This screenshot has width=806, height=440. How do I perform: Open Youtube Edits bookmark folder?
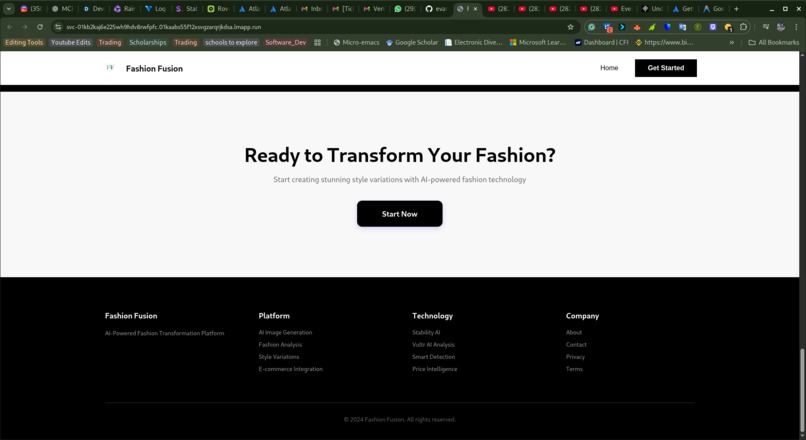tap(70, 42)
